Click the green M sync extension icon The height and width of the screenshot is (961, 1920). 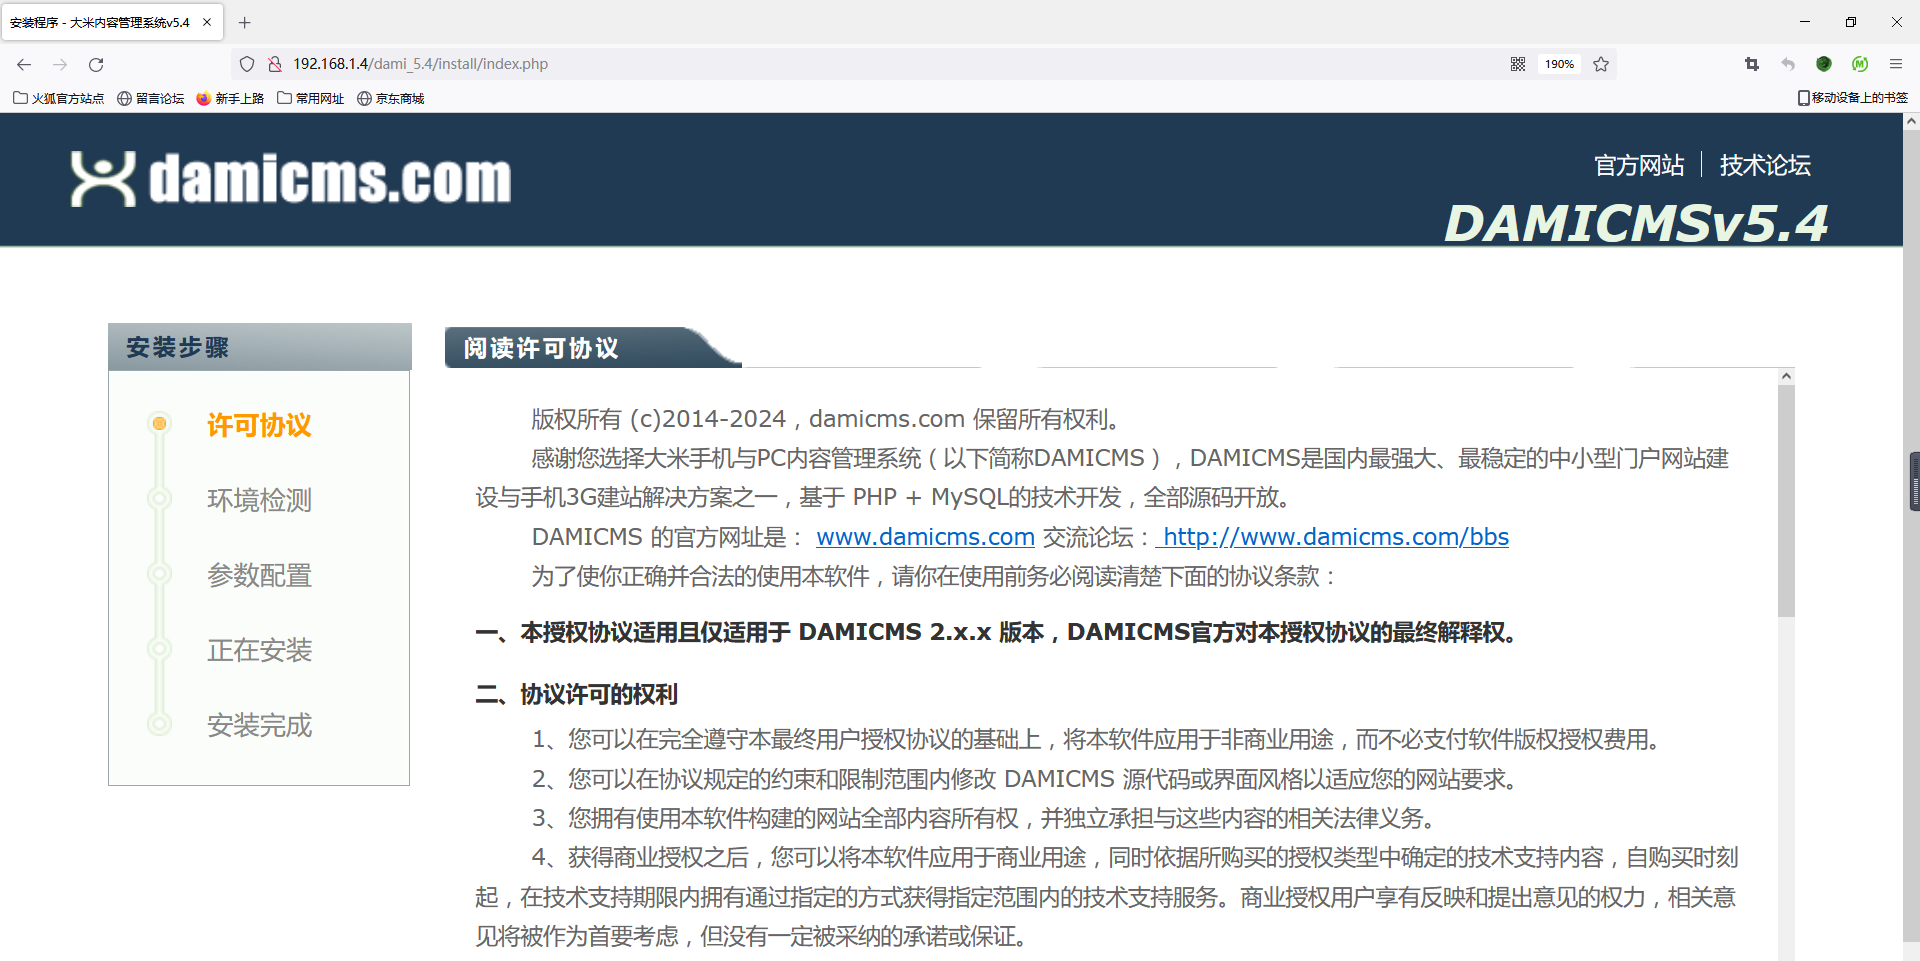[x=1860, y=63]
